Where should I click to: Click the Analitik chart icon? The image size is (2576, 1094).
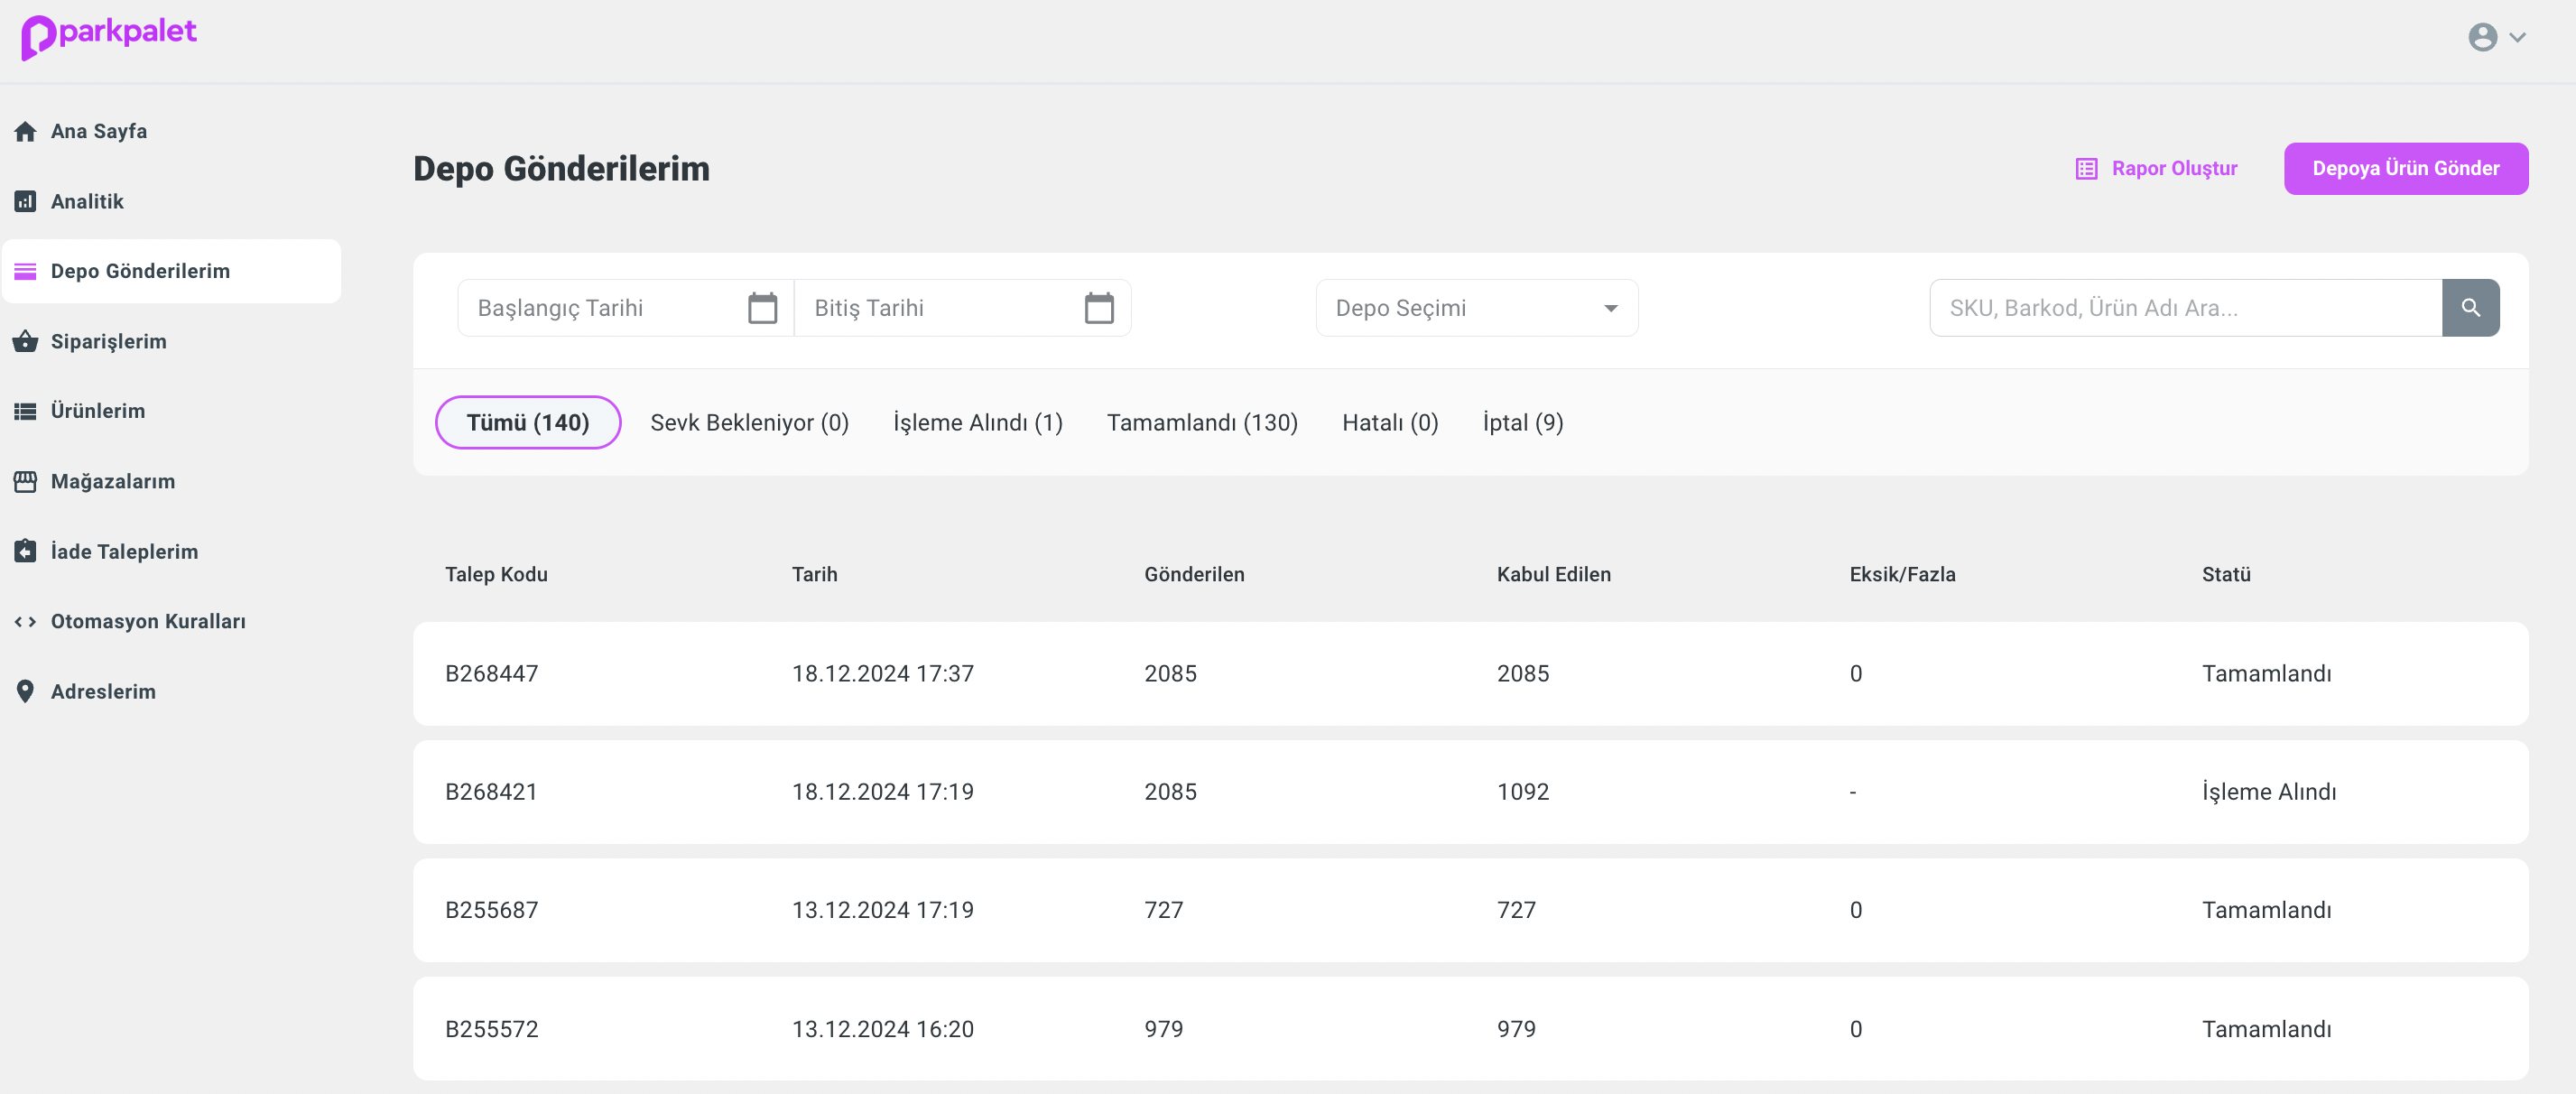25,201
